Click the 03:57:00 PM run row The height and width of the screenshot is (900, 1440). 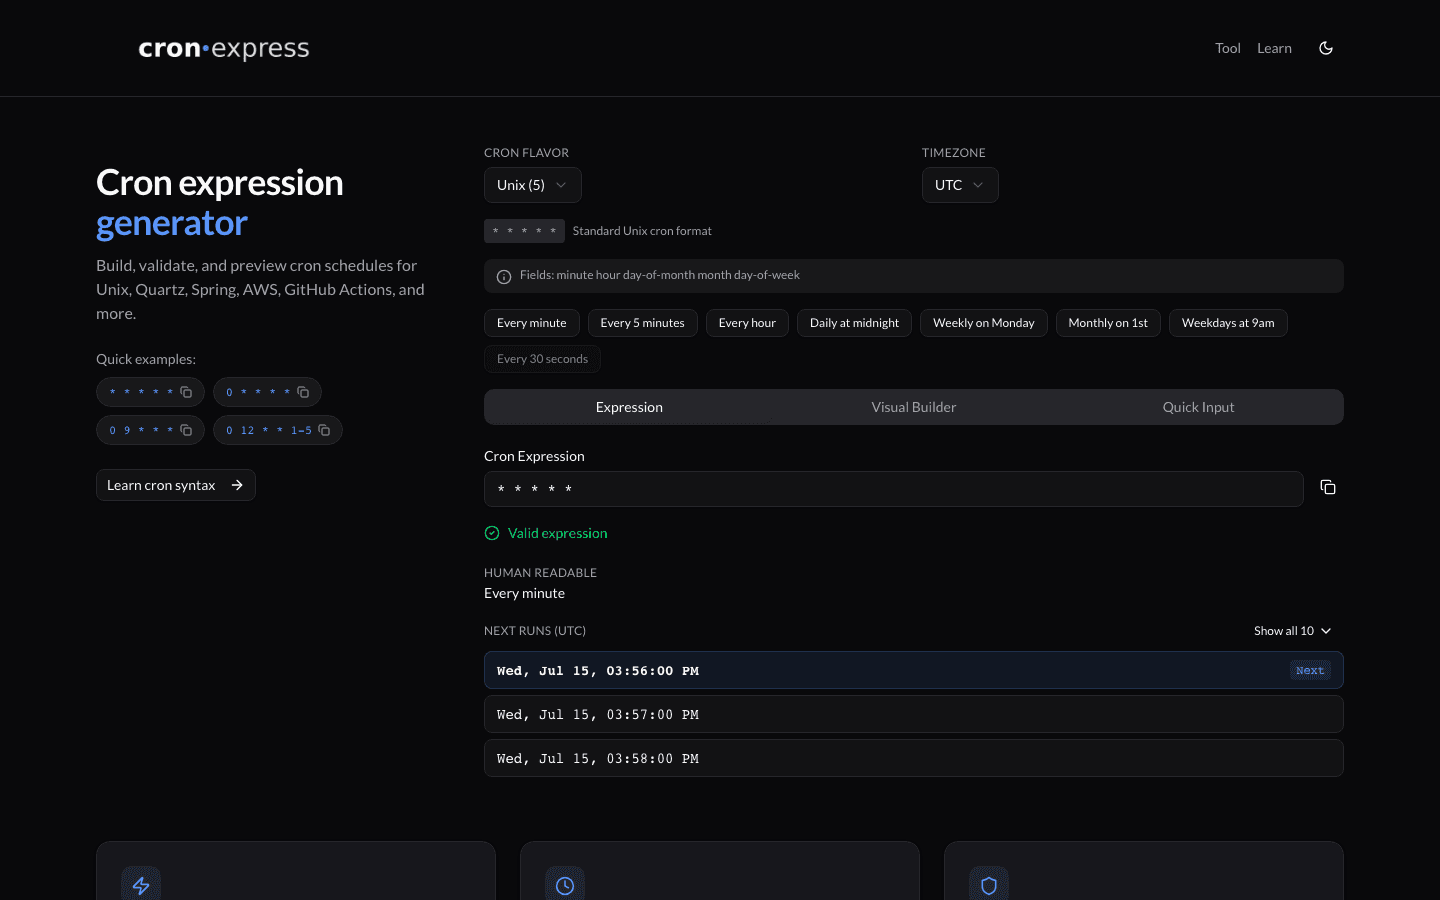914,714
